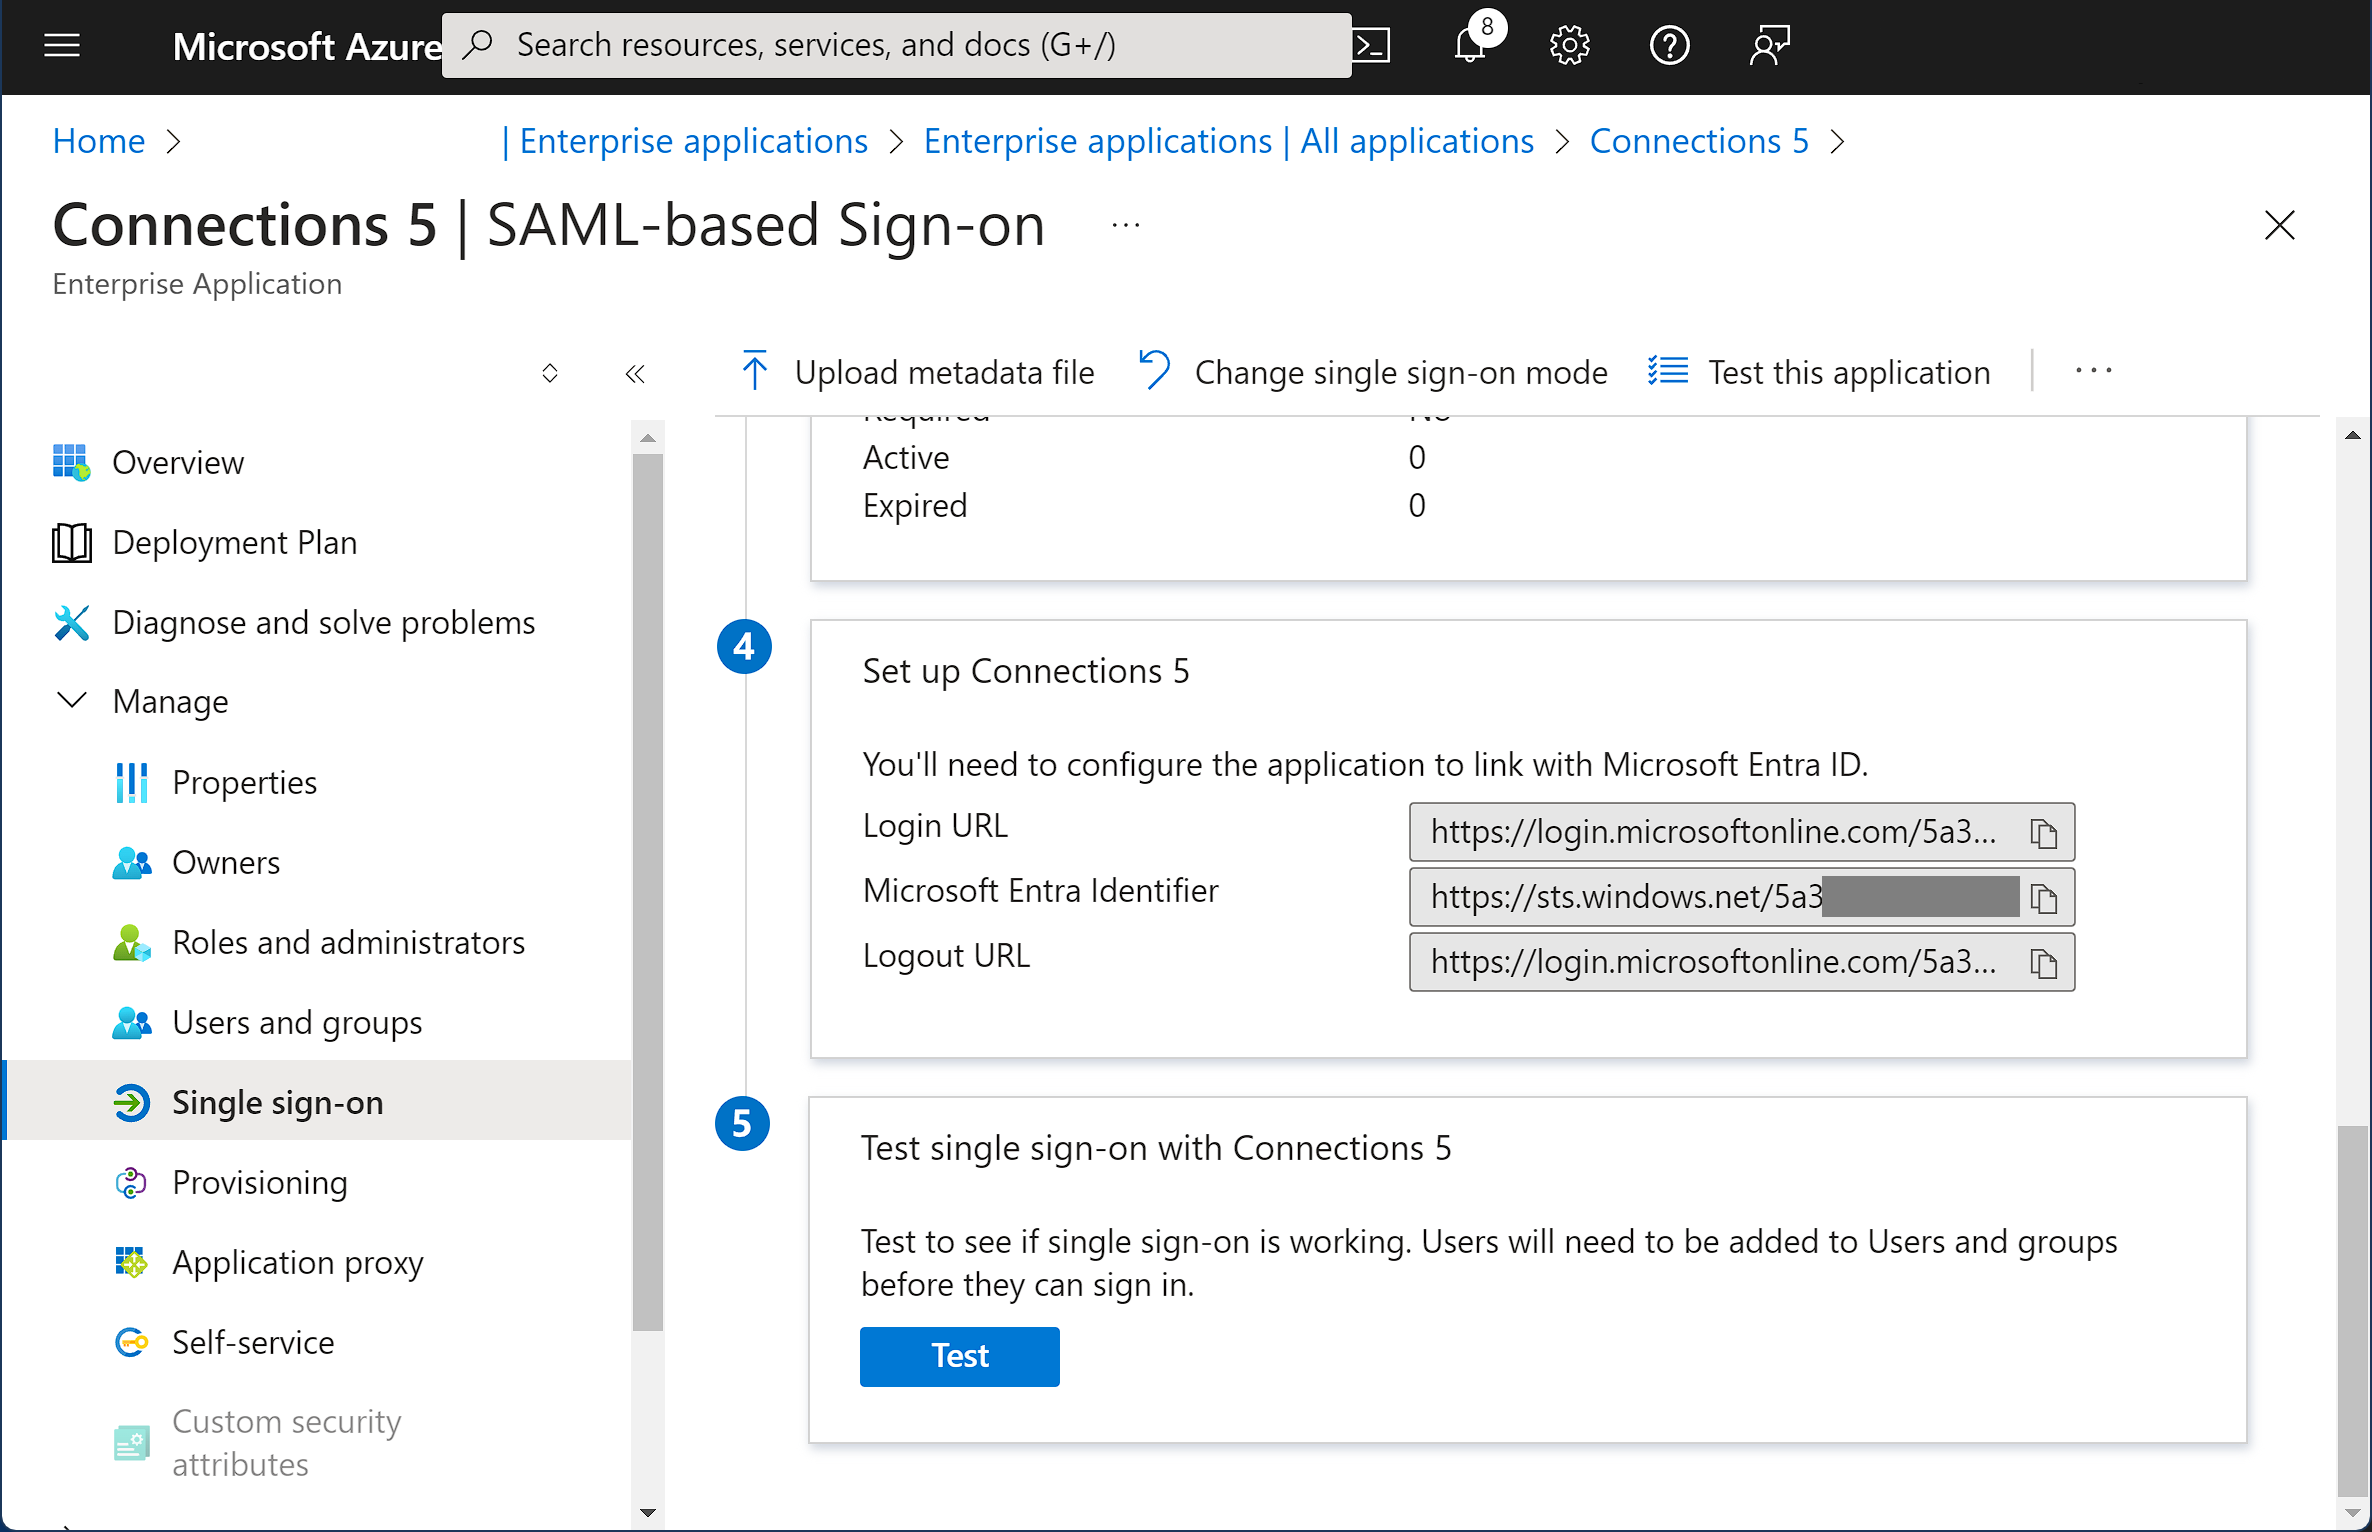
Task: Click the Users and groups icon
Action: (132, 1022)
